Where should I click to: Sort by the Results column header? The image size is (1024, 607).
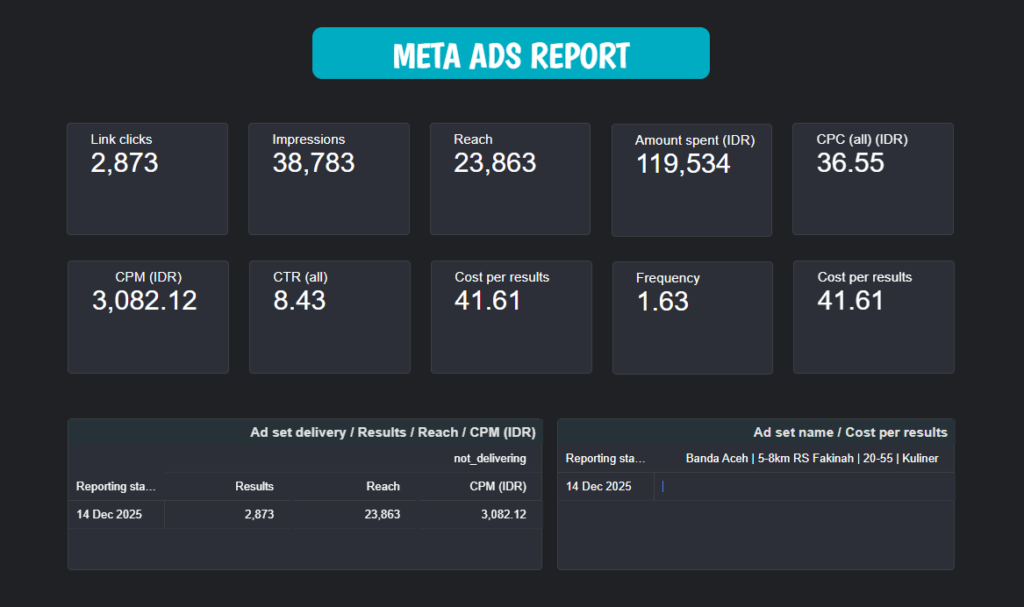point(254,487)
